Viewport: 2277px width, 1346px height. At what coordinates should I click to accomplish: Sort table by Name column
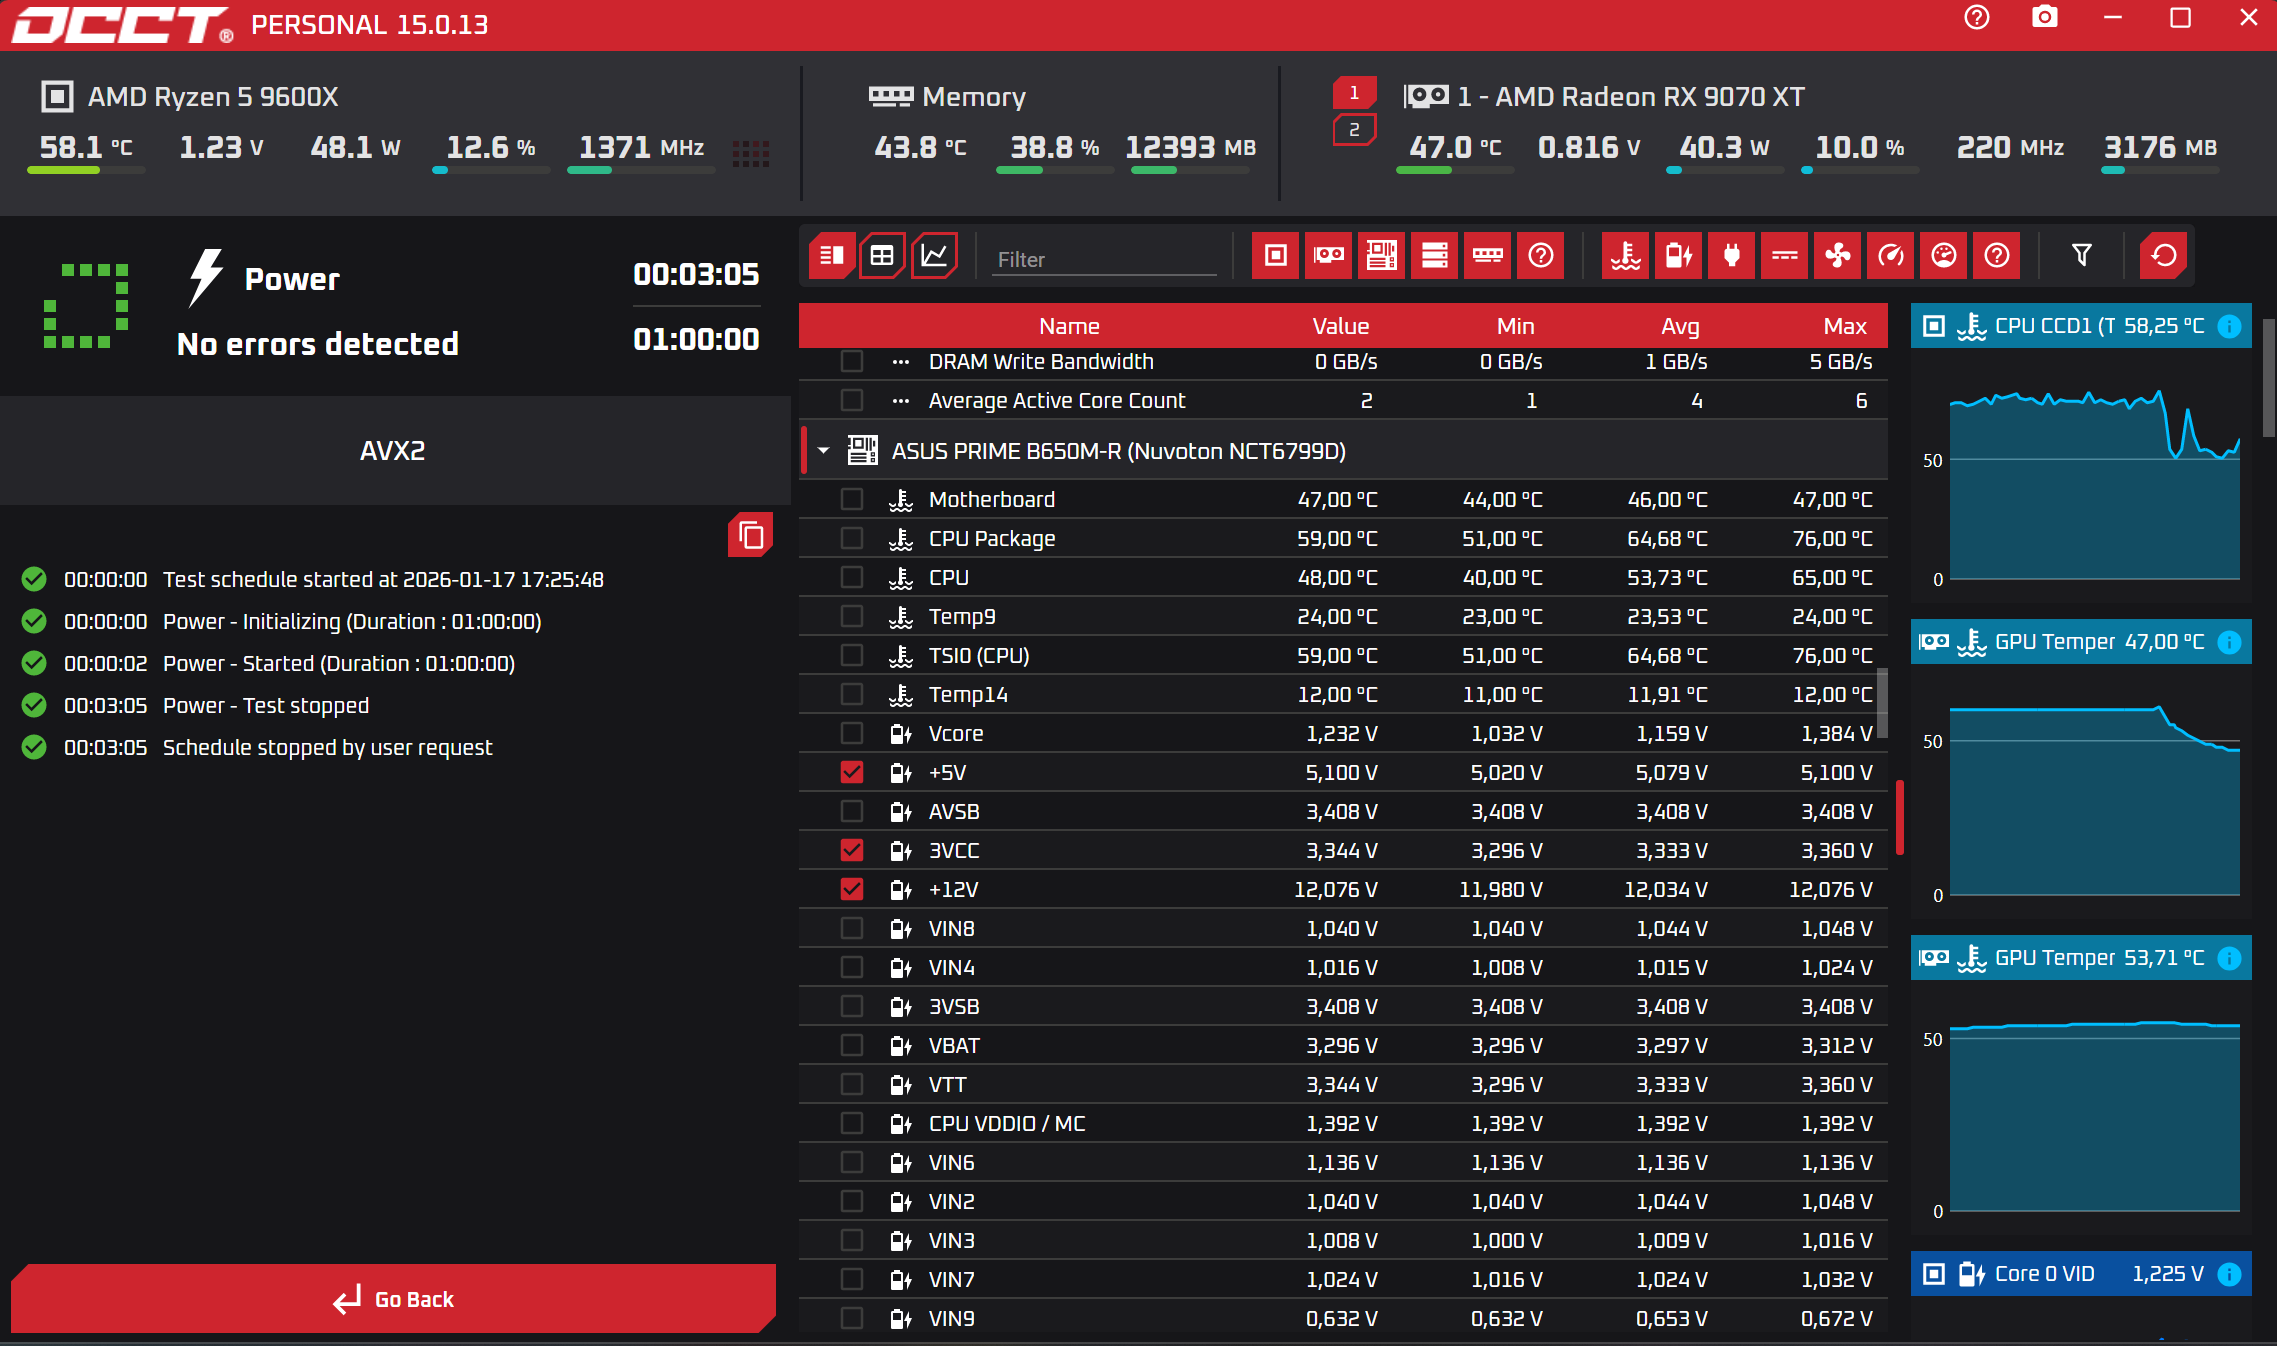coord(1069,326)
